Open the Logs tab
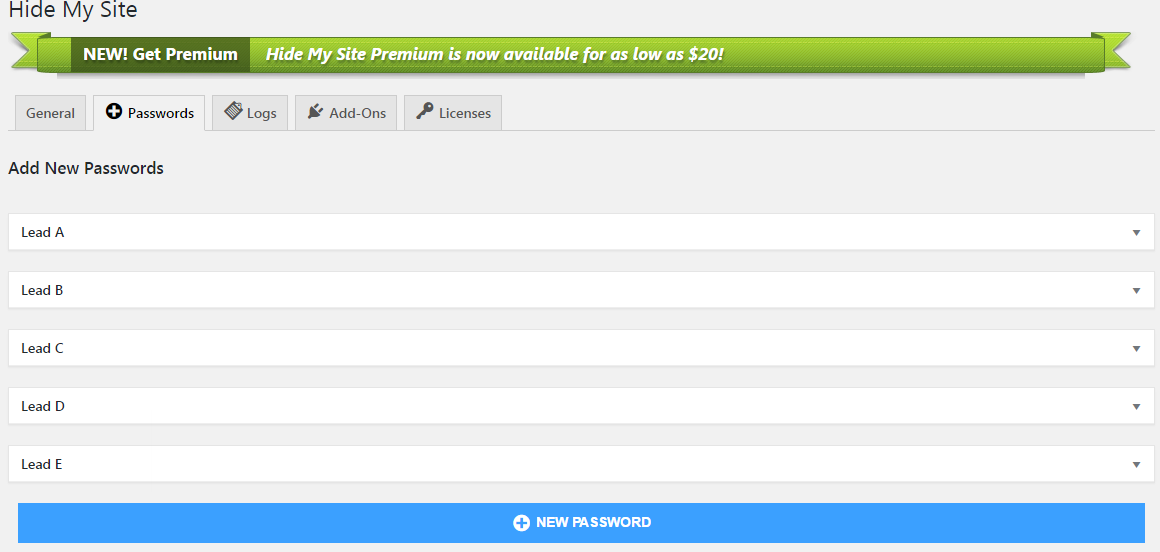1160x552 pixels. point(261,113)
